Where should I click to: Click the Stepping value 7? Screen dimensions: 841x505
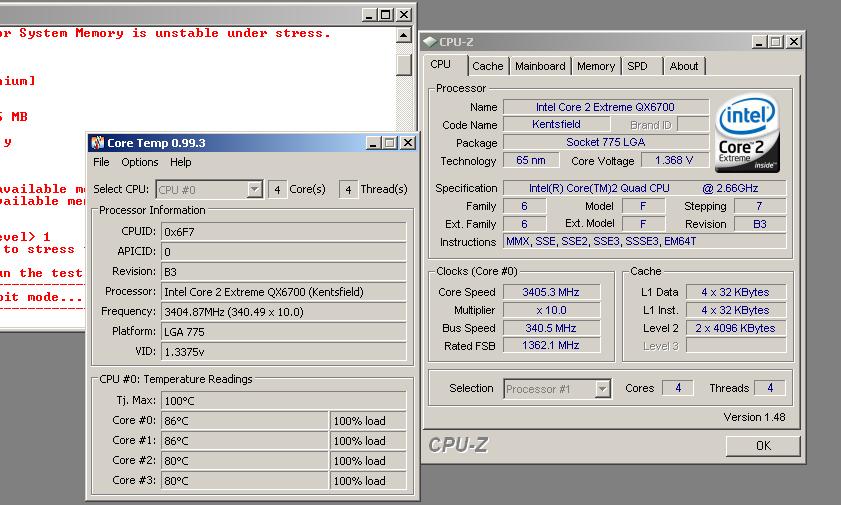[x=759, y=206]
